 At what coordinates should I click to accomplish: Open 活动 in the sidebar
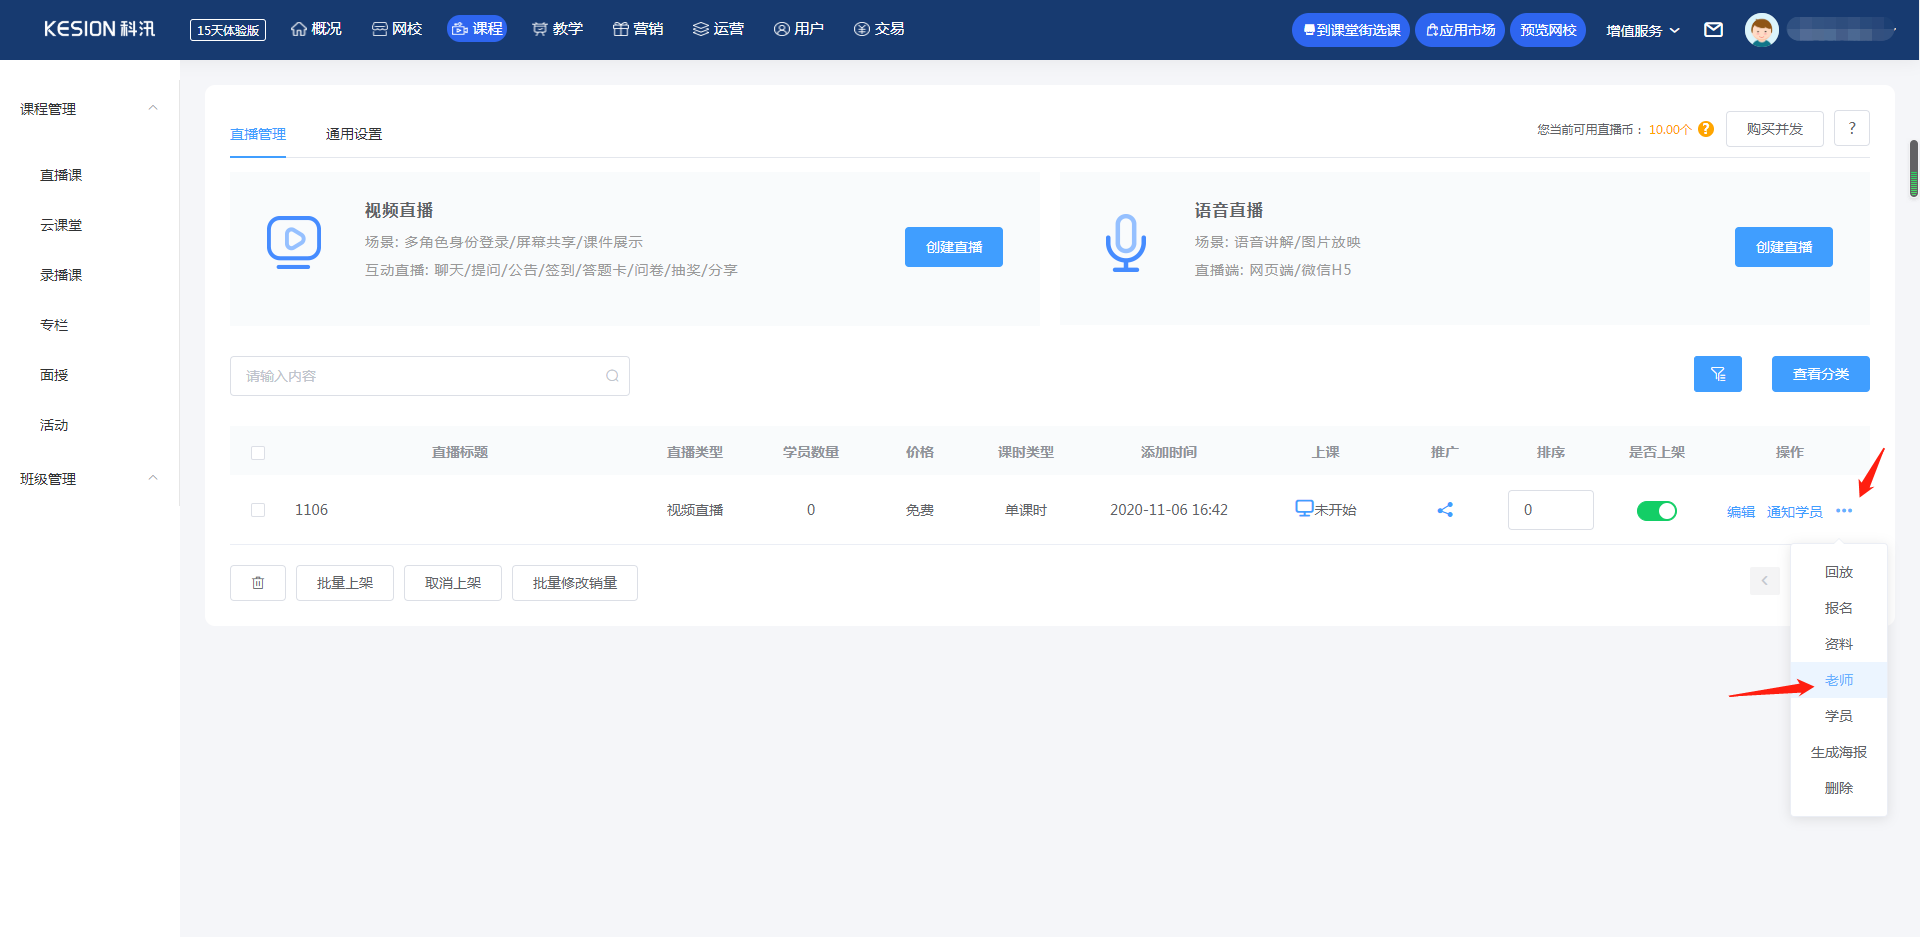pyautogui.click(x=54, y=425)
